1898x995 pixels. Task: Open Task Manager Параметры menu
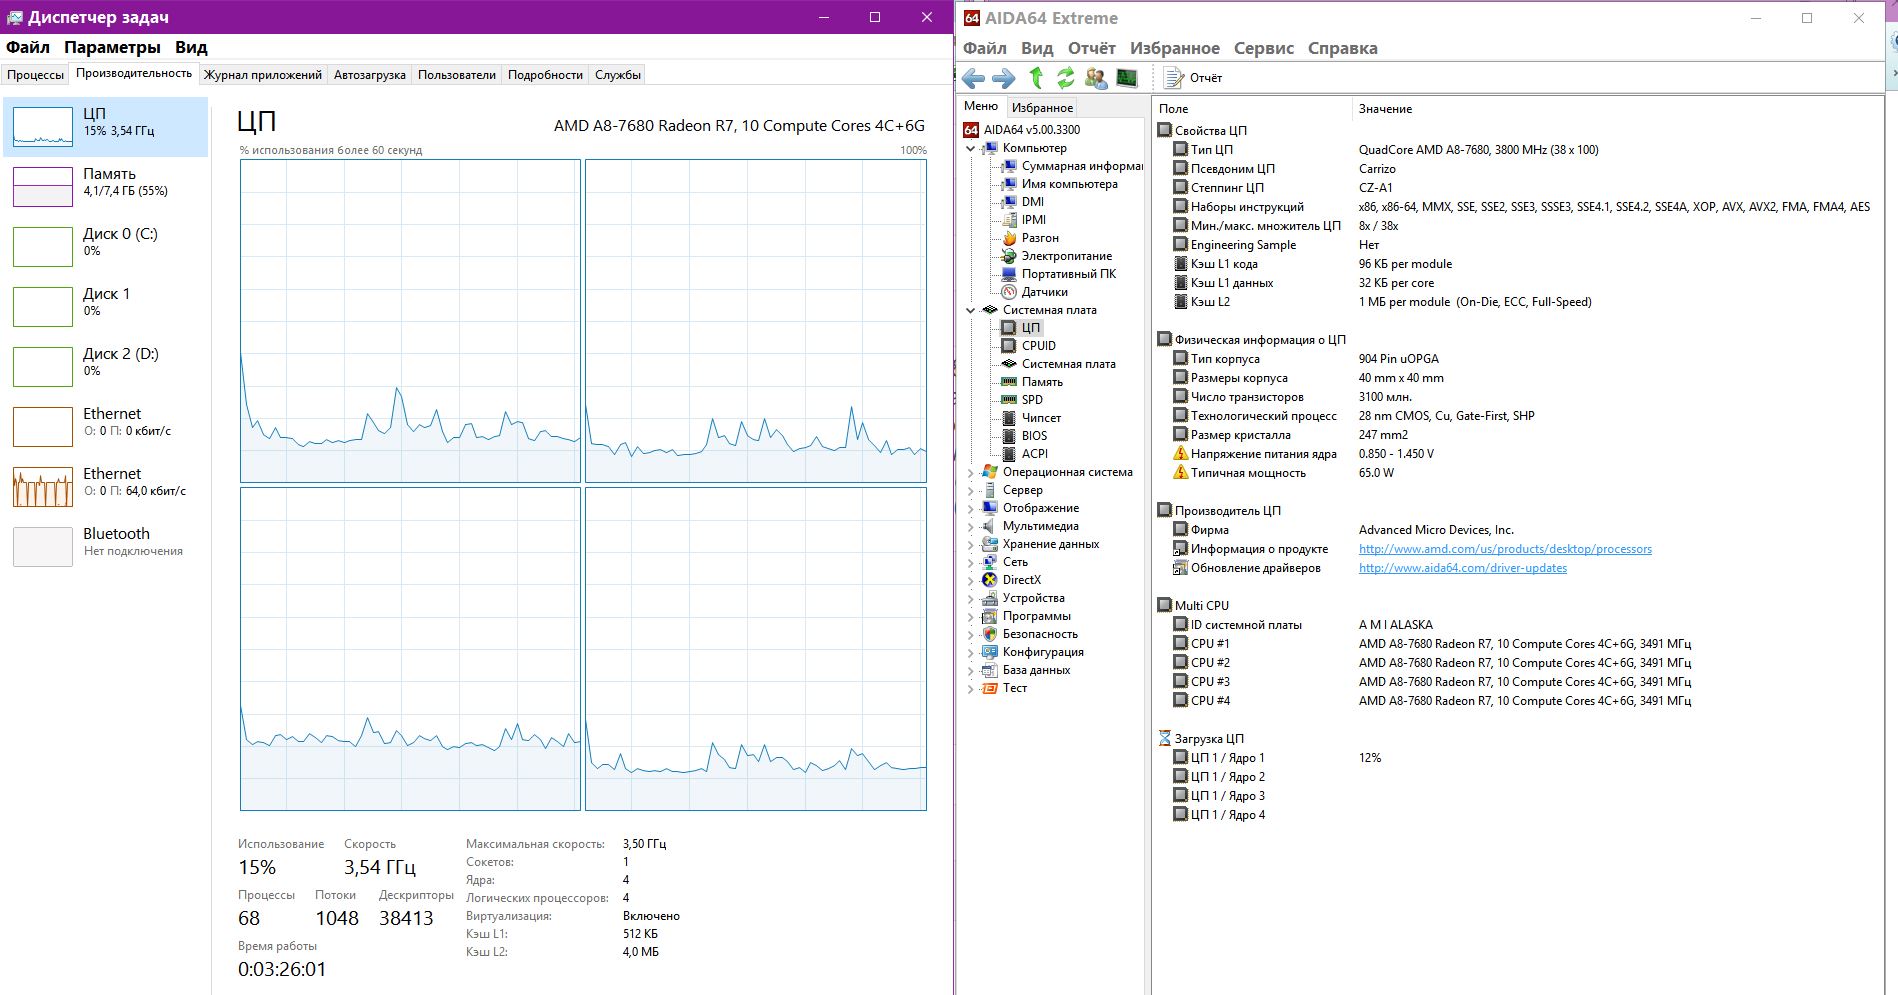(x=112, y=47)
